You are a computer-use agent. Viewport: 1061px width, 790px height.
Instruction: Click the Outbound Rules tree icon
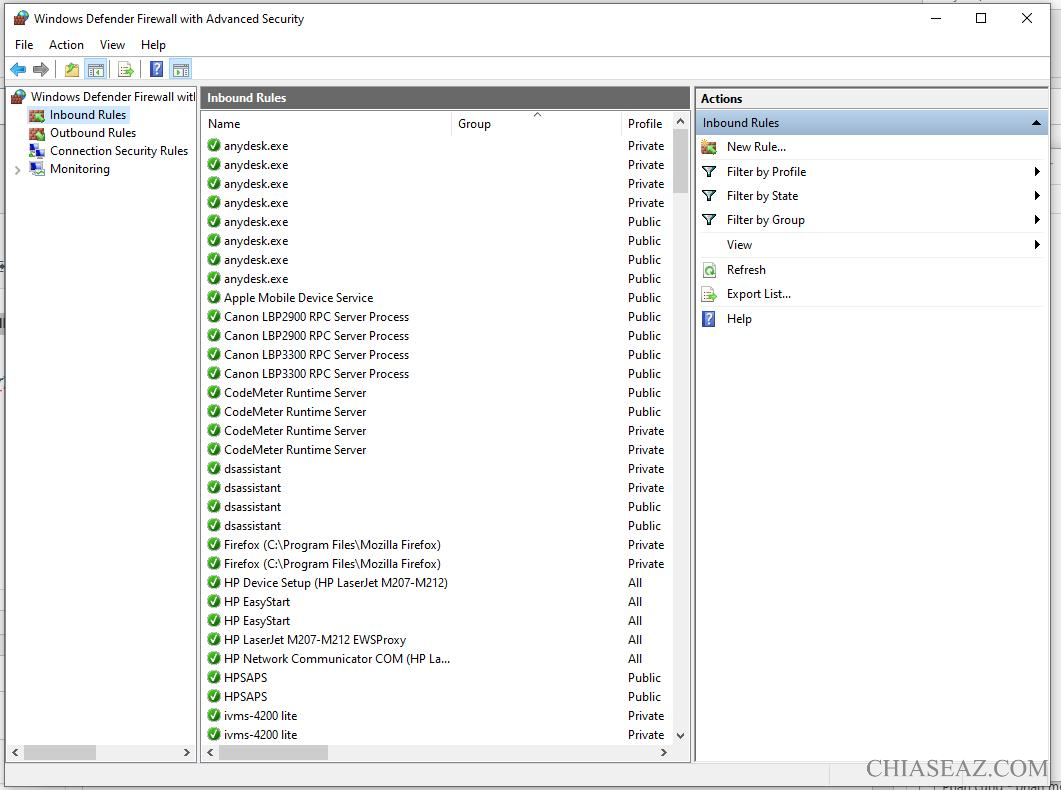point(37,133)
